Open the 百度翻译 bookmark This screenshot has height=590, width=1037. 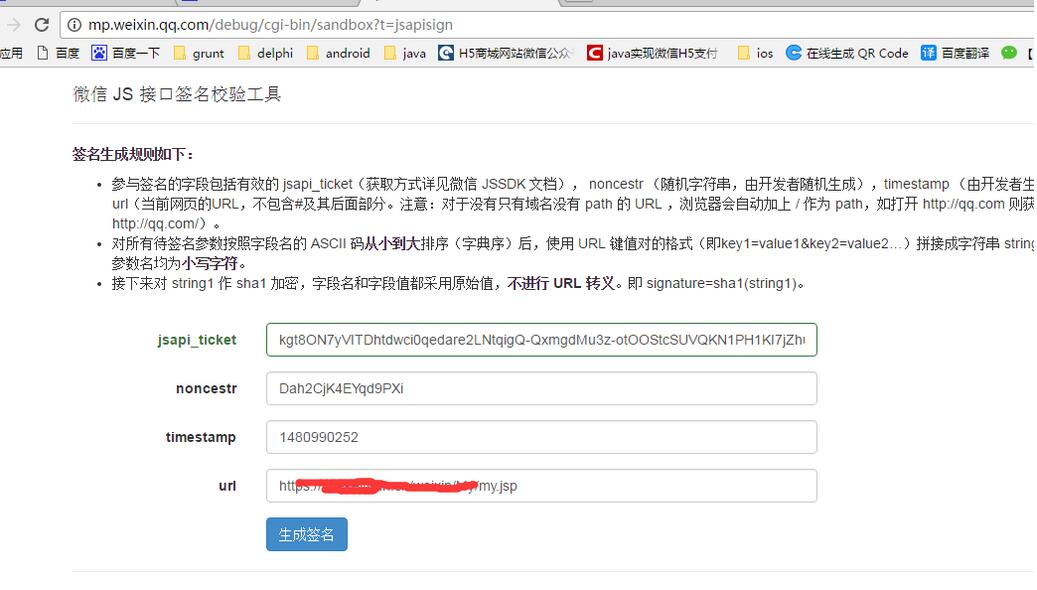coord(955,53)
